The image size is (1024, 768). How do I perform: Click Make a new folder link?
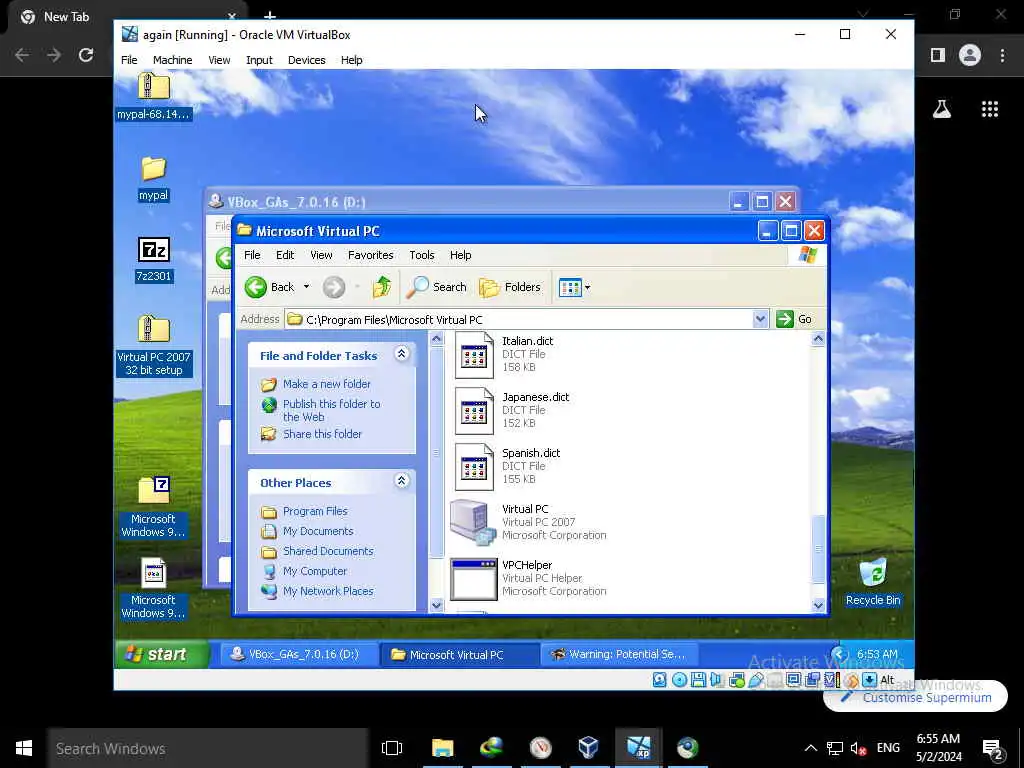pyautogui.click(x=327, y=384)
